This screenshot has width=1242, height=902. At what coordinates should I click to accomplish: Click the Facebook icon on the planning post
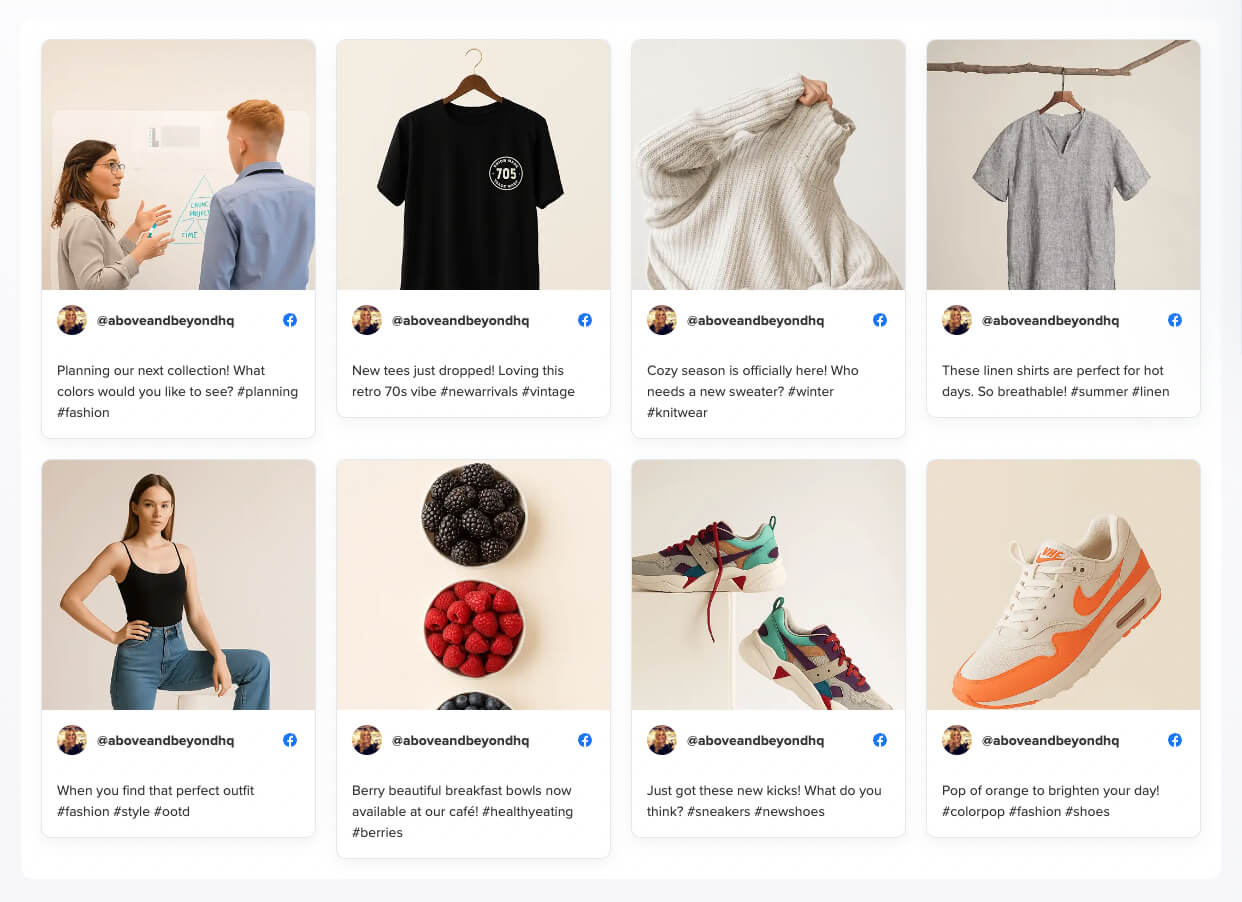pyautogui.click(x=290, y=320)
